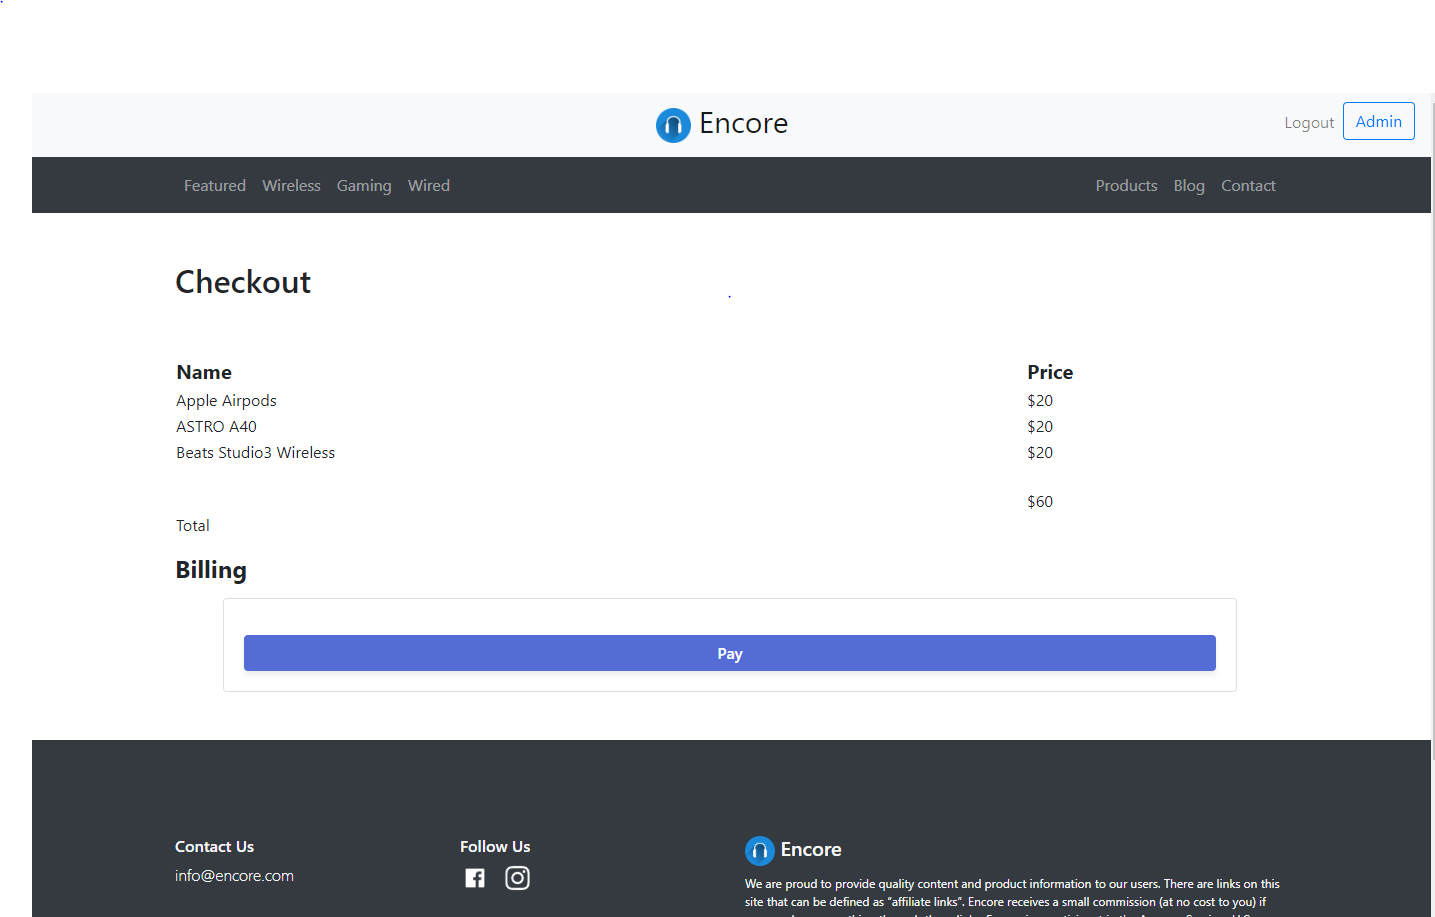Click the footer Encore headphone logo
Image resolution: width=1435 pixels, height=917 pixels.
click(x=760, y=851)
